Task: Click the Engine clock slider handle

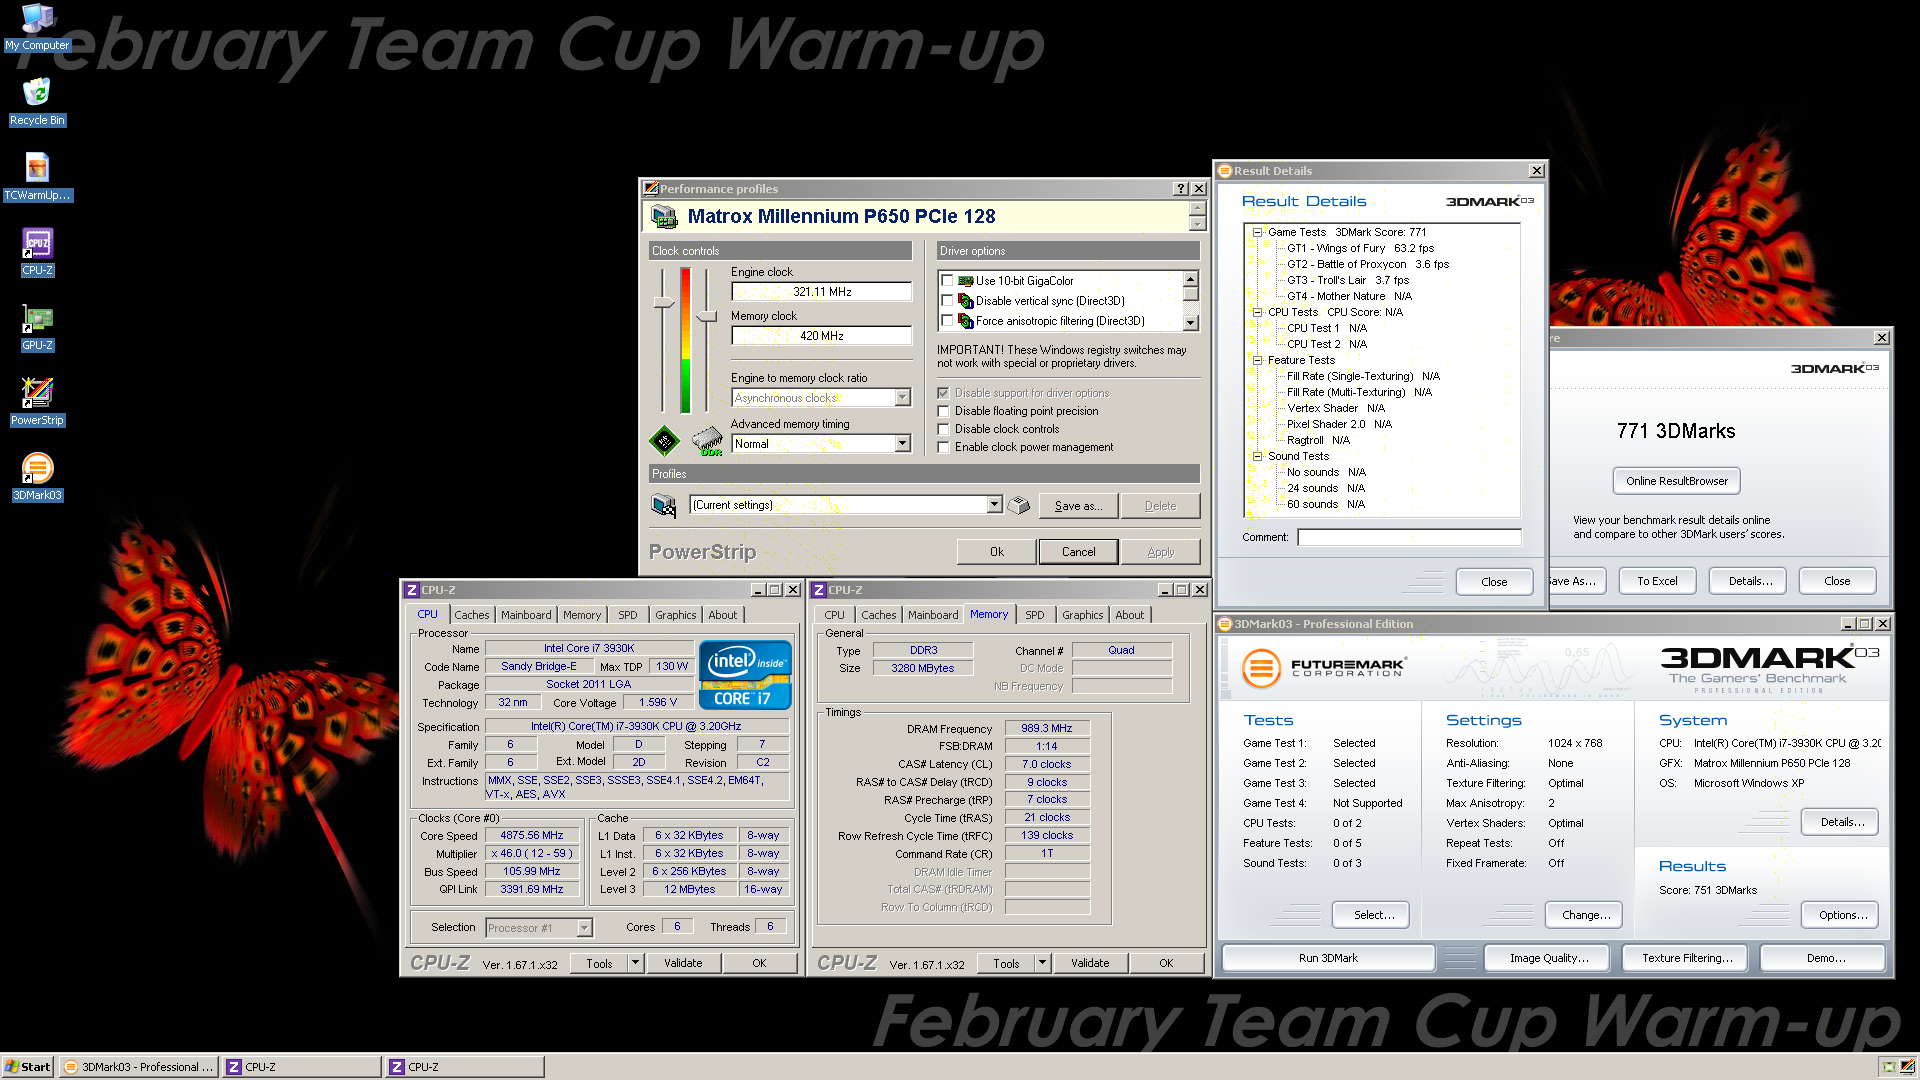Action: [663, 302]
